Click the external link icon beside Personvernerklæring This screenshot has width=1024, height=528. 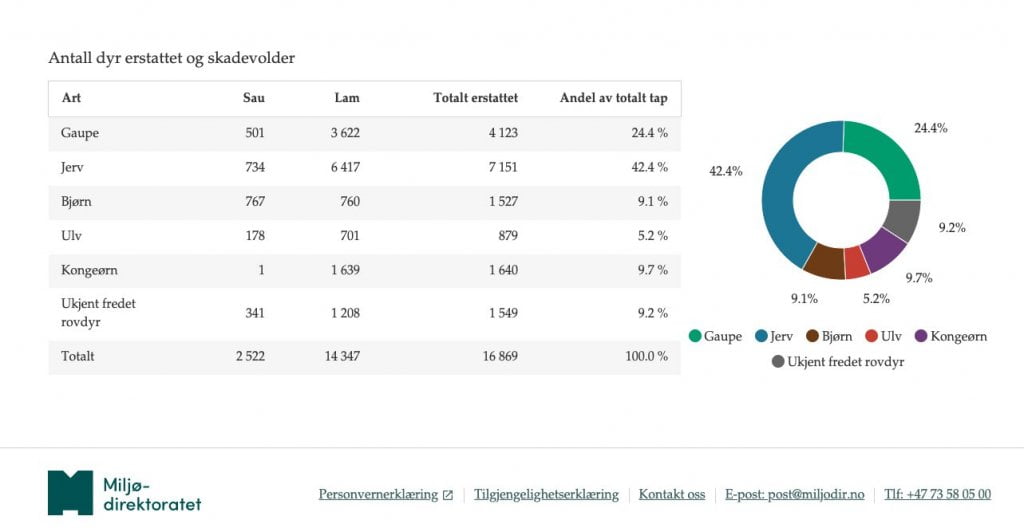coord(448,495)
